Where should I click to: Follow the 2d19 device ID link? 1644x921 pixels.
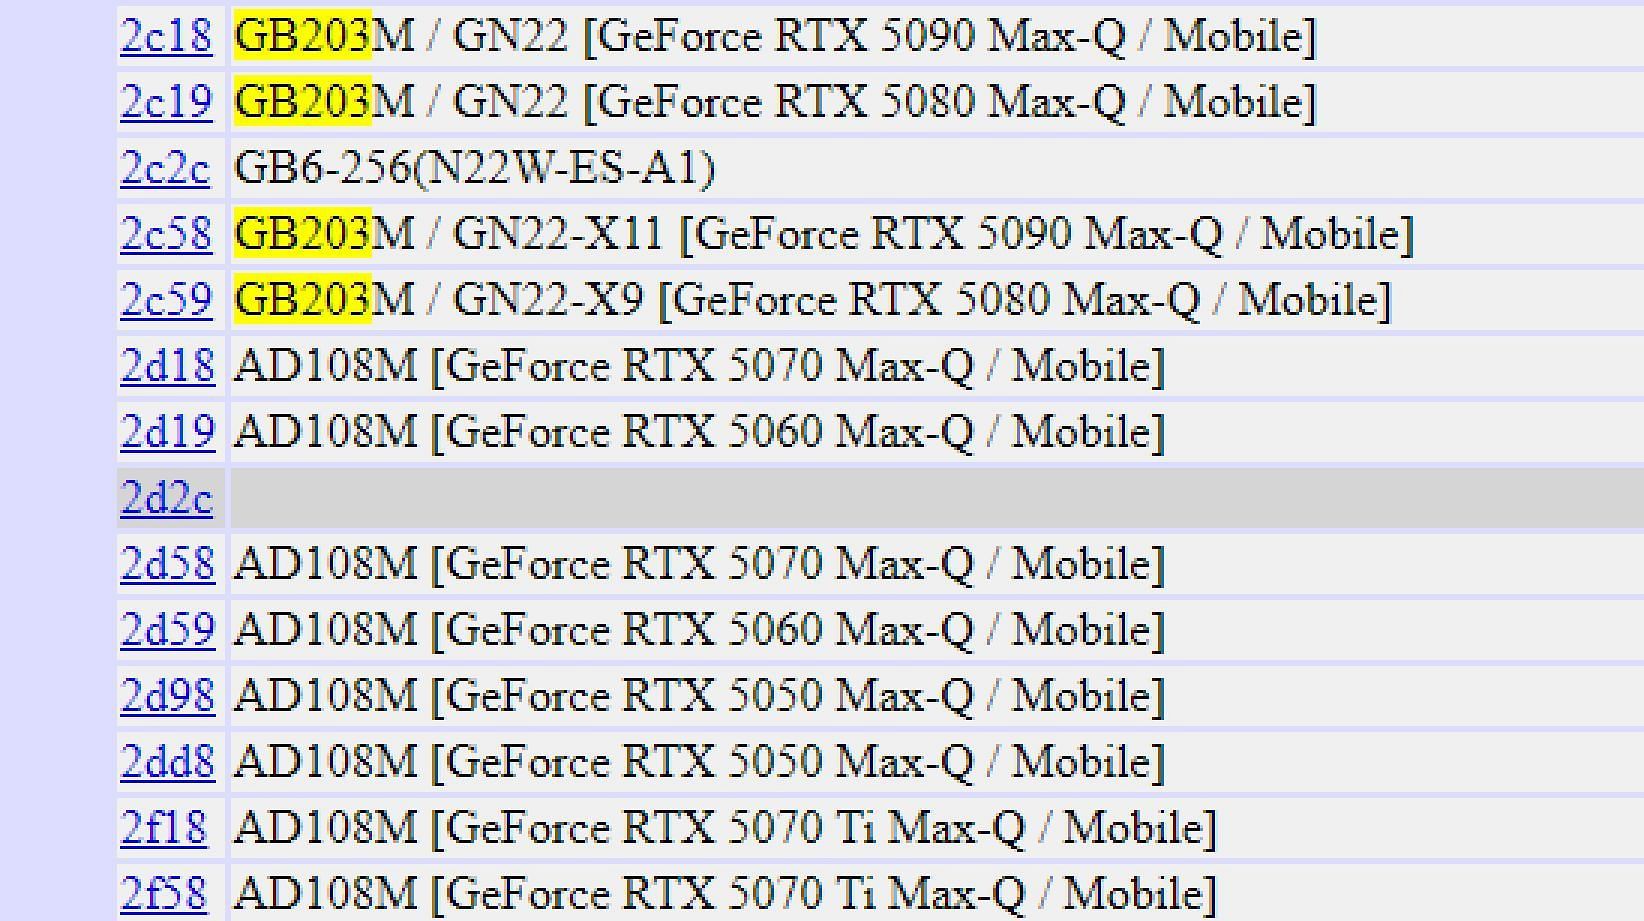point(167,433)
